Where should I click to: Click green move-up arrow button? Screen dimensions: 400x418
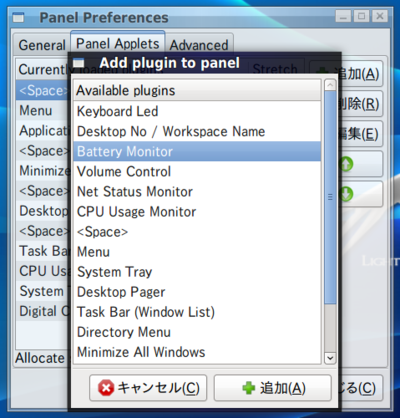360,164
